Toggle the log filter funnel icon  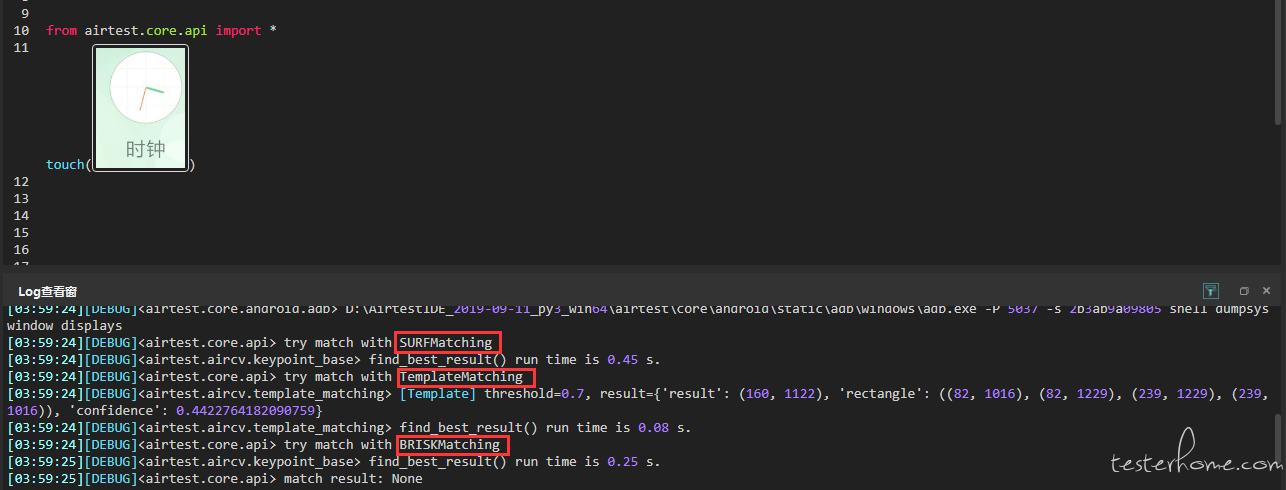click(1210, 291)
